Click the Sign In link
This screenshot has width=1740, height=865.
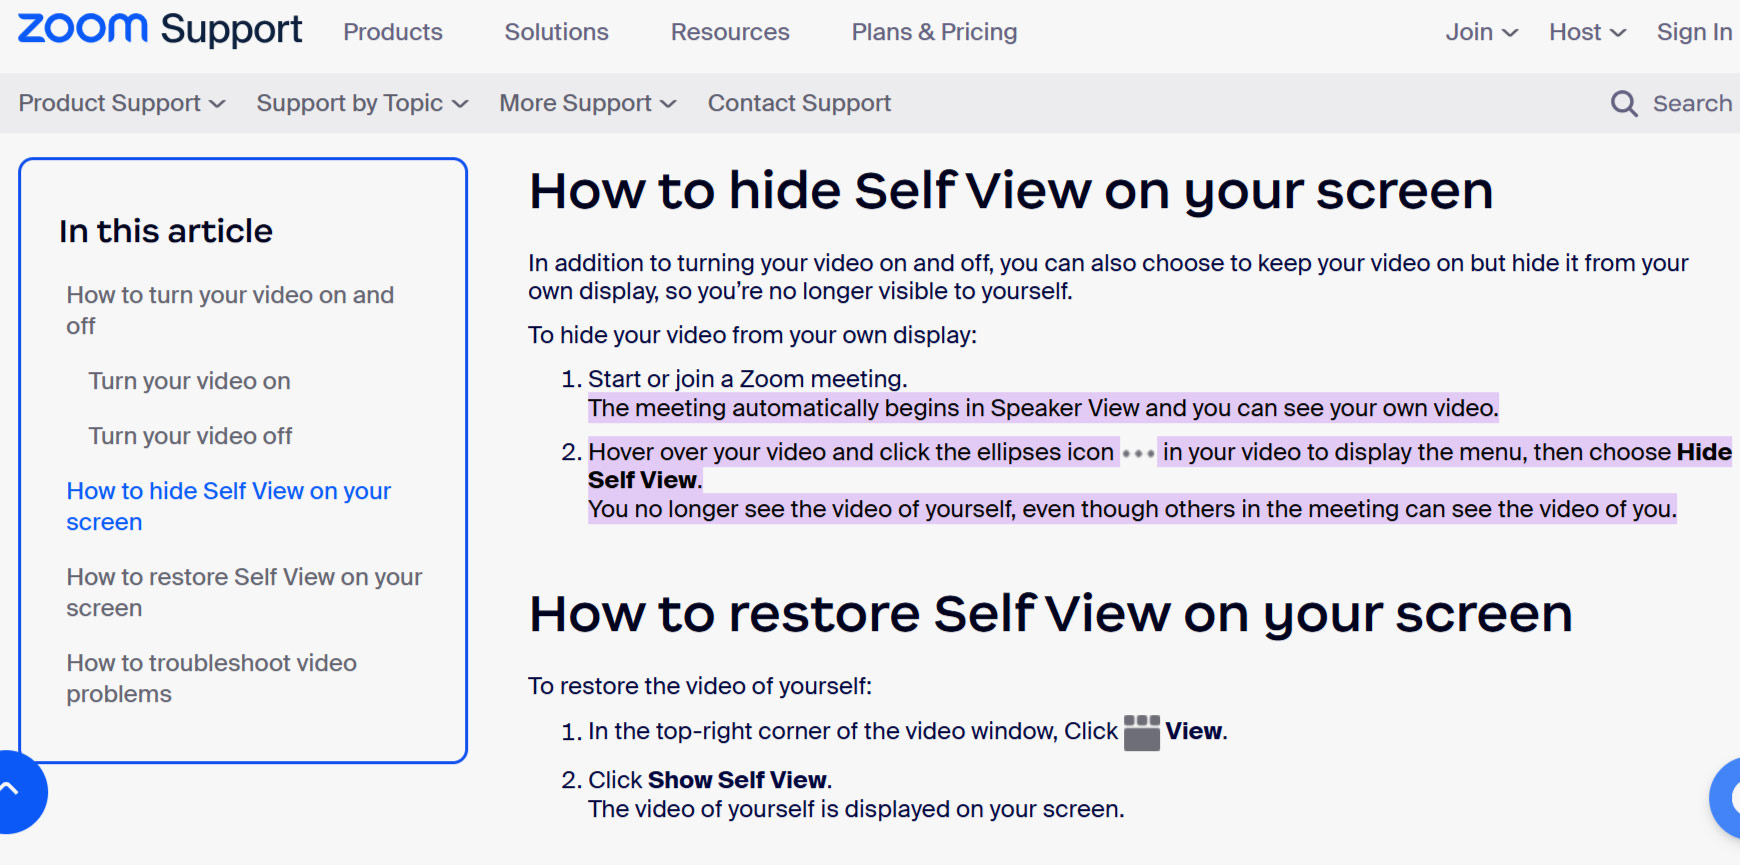[1694, 32]
